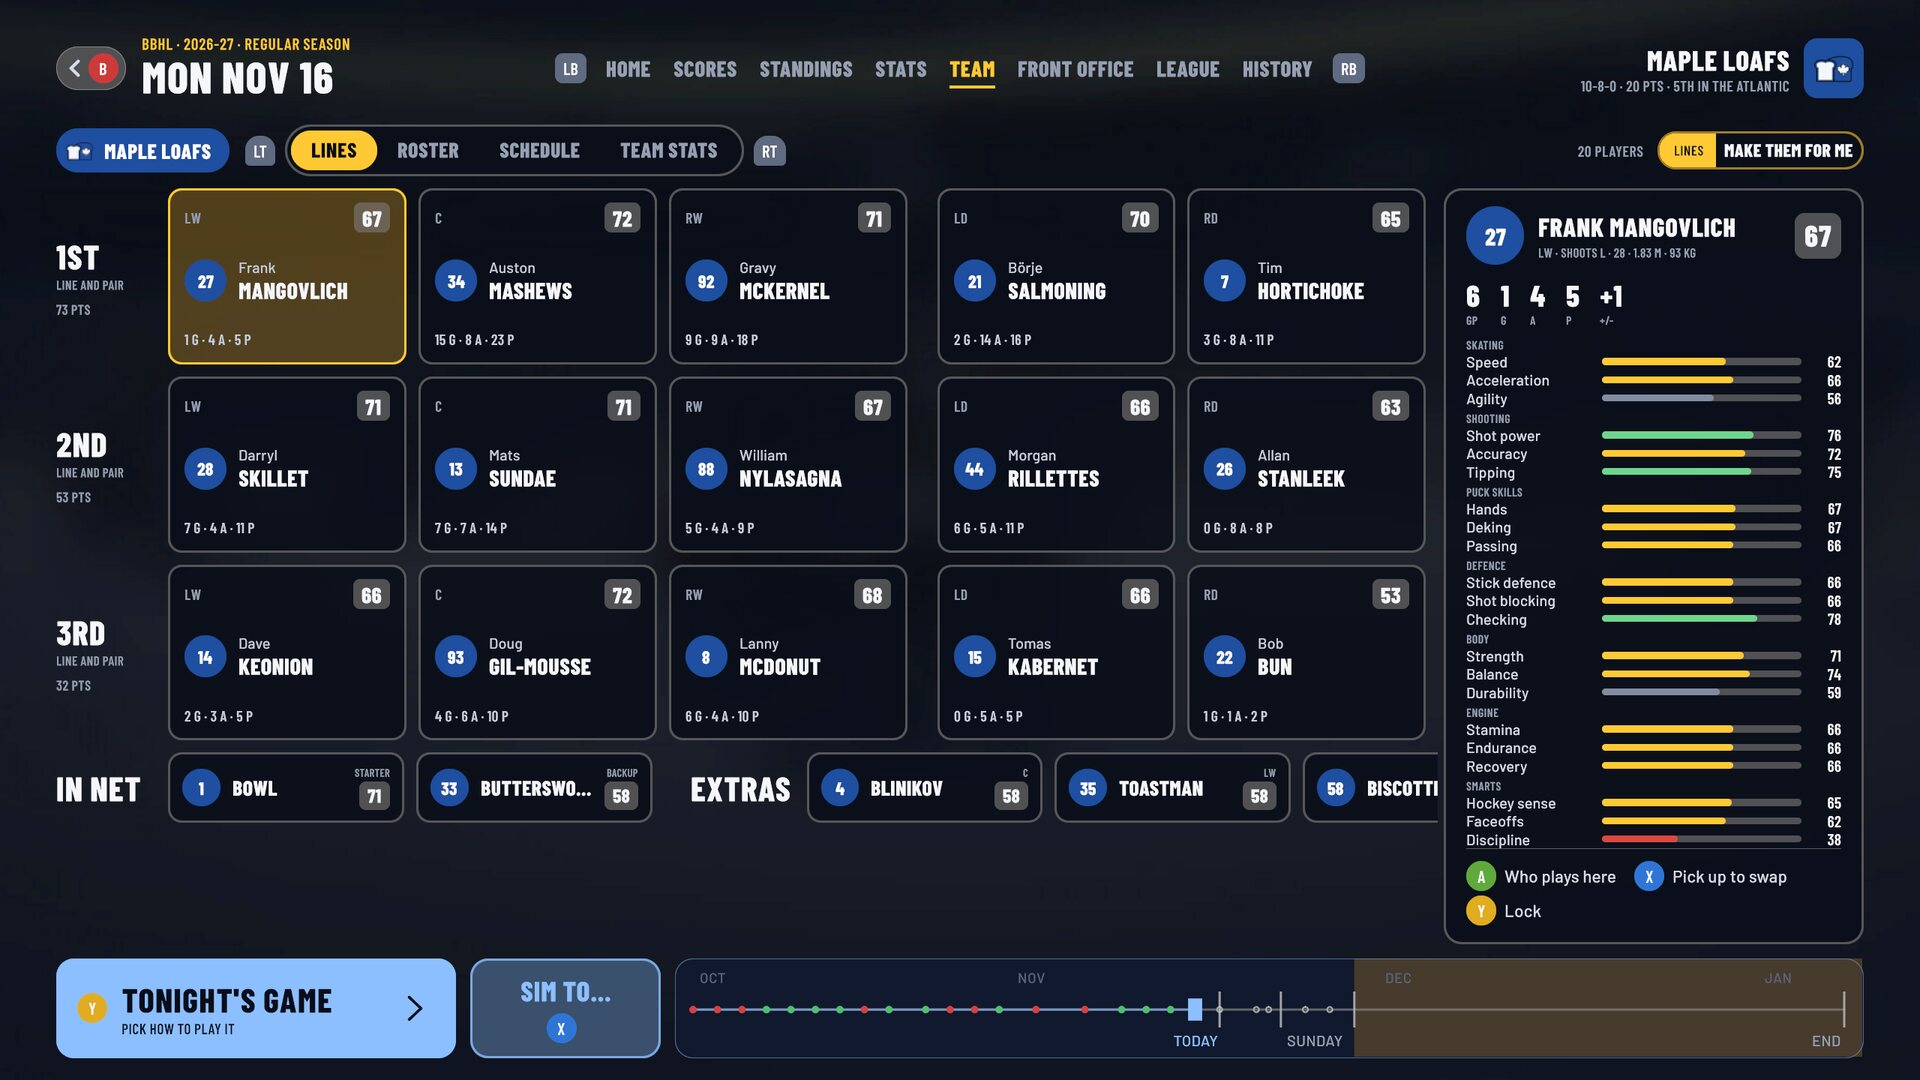Open the Maple Loafs jersey logo badge

click(x=1833, y=69)
